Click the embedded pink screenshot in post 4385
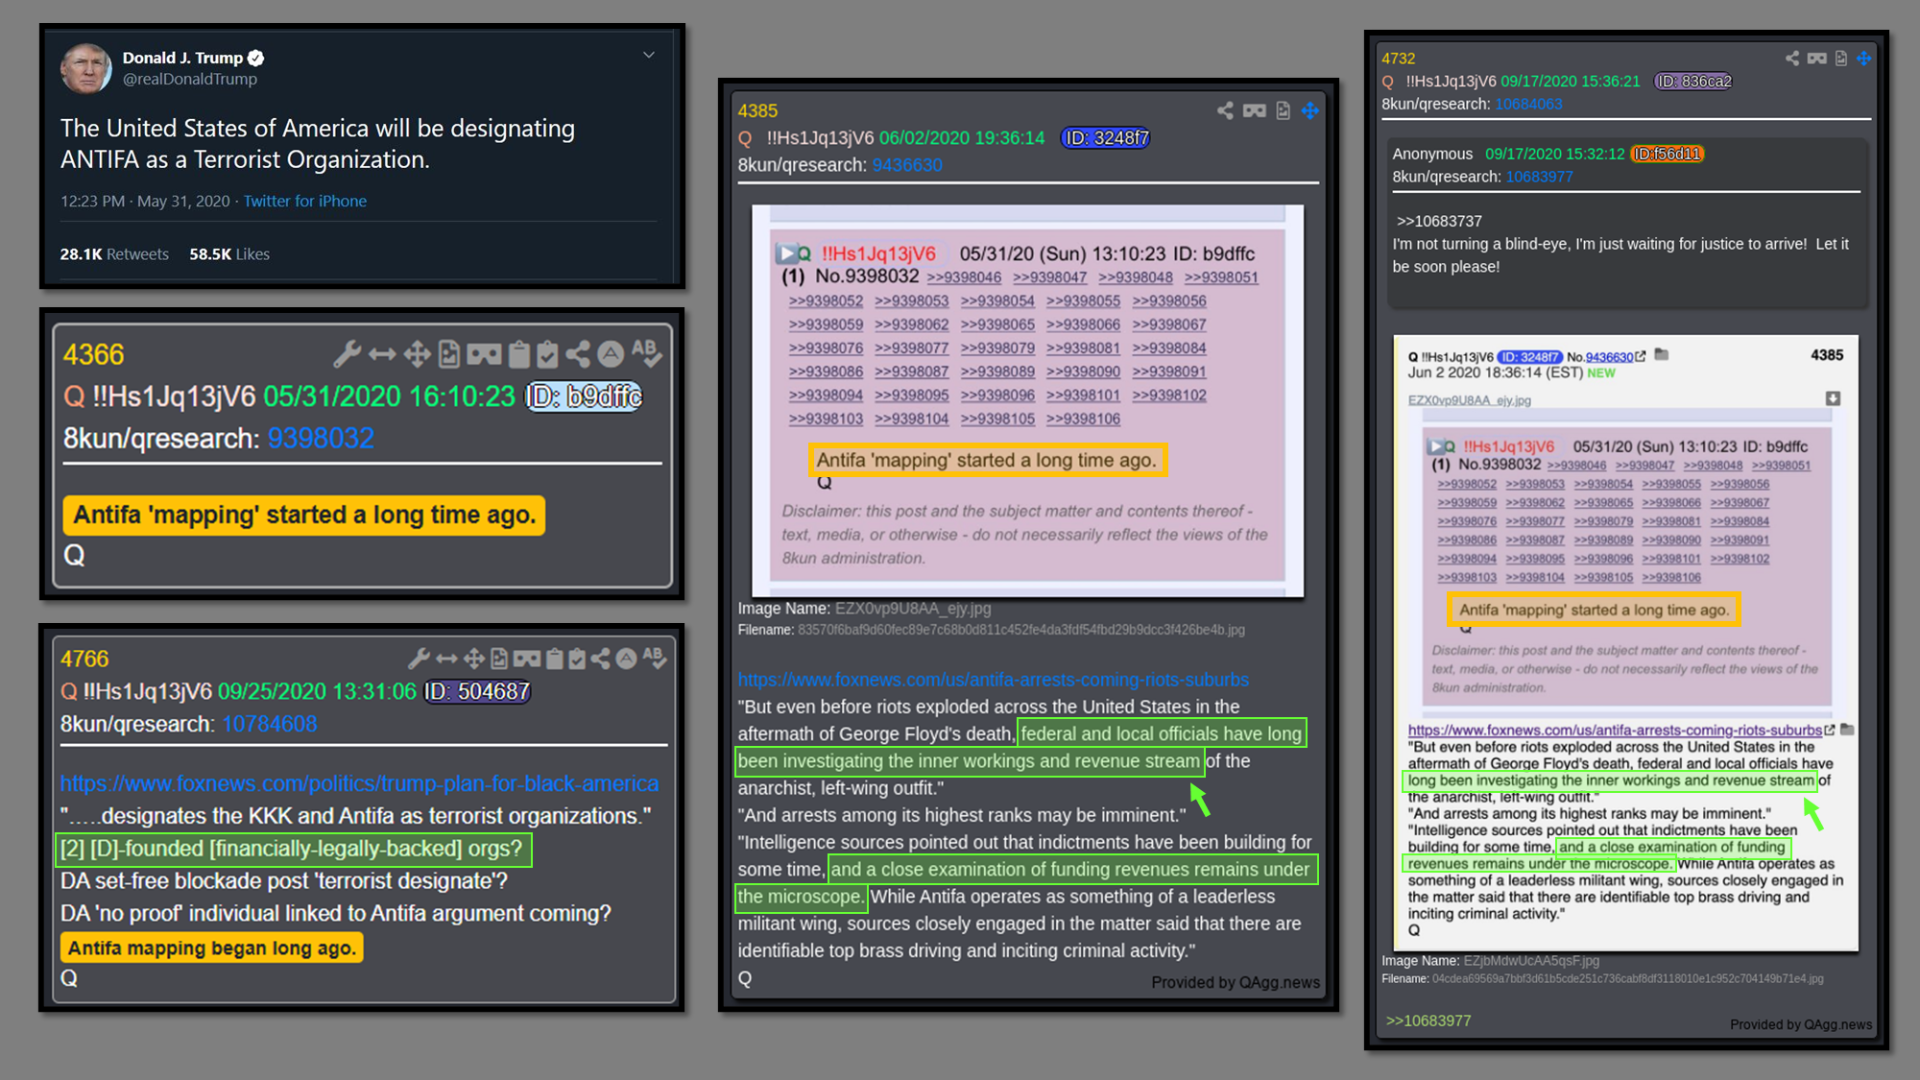 (x=1027, y=400)
